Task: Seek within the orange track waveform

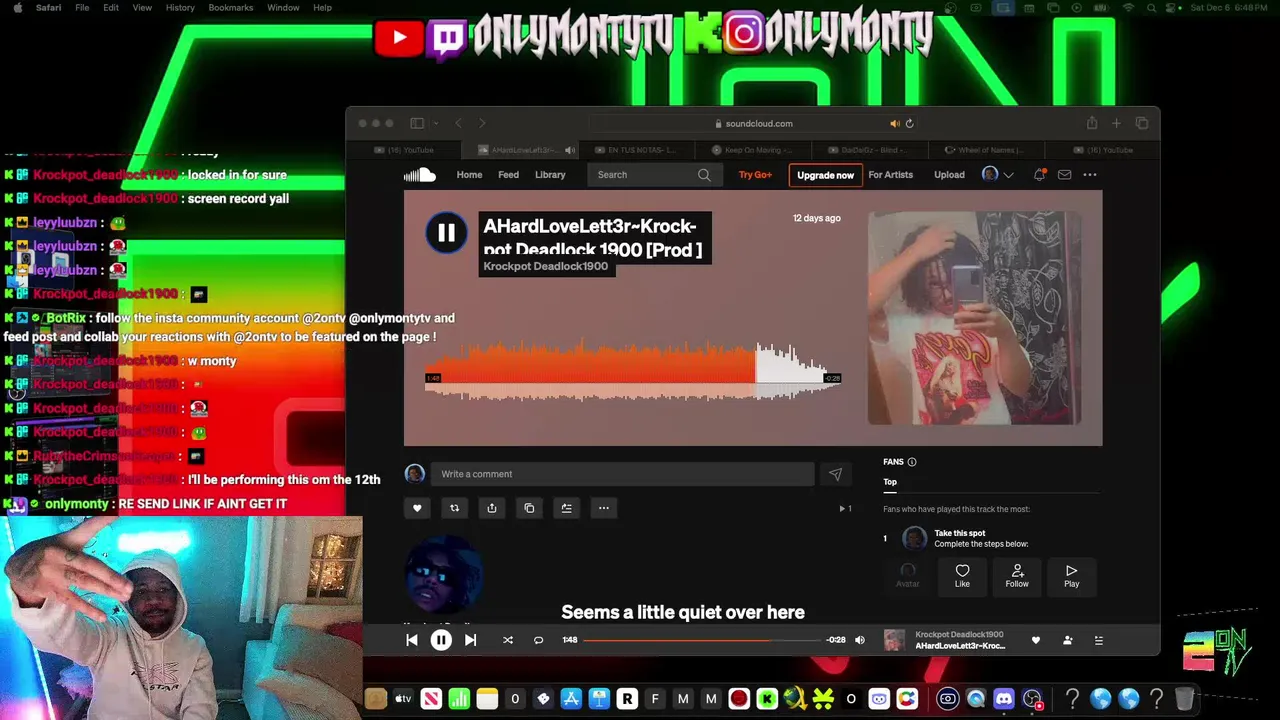Action: click(x=590, y=370)
